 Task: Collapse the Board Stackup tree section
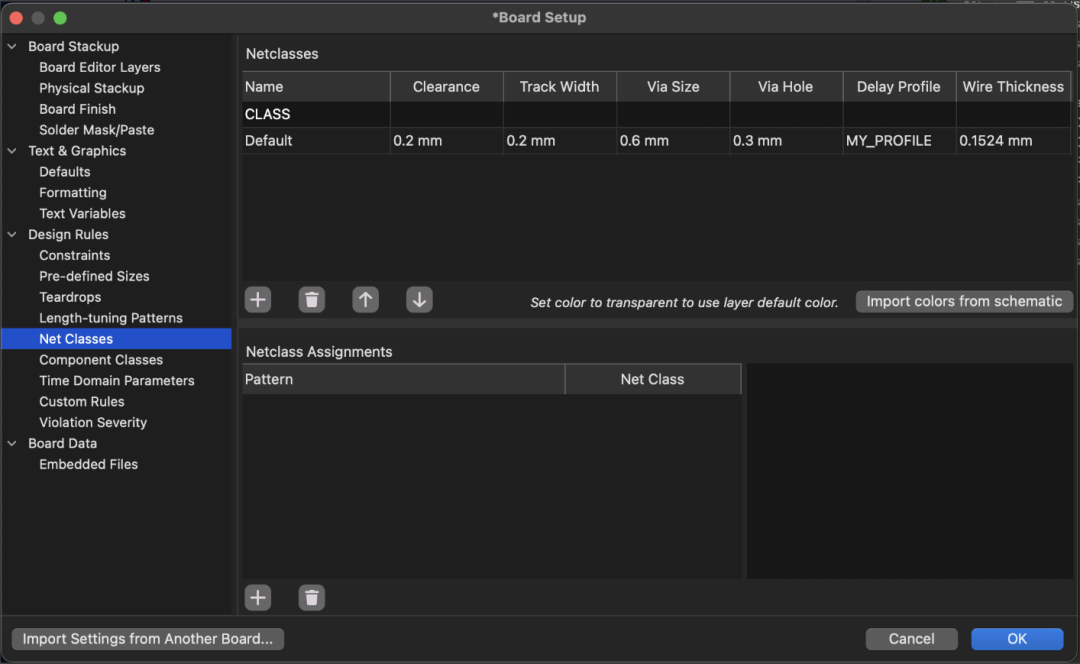tap(12, 46)
